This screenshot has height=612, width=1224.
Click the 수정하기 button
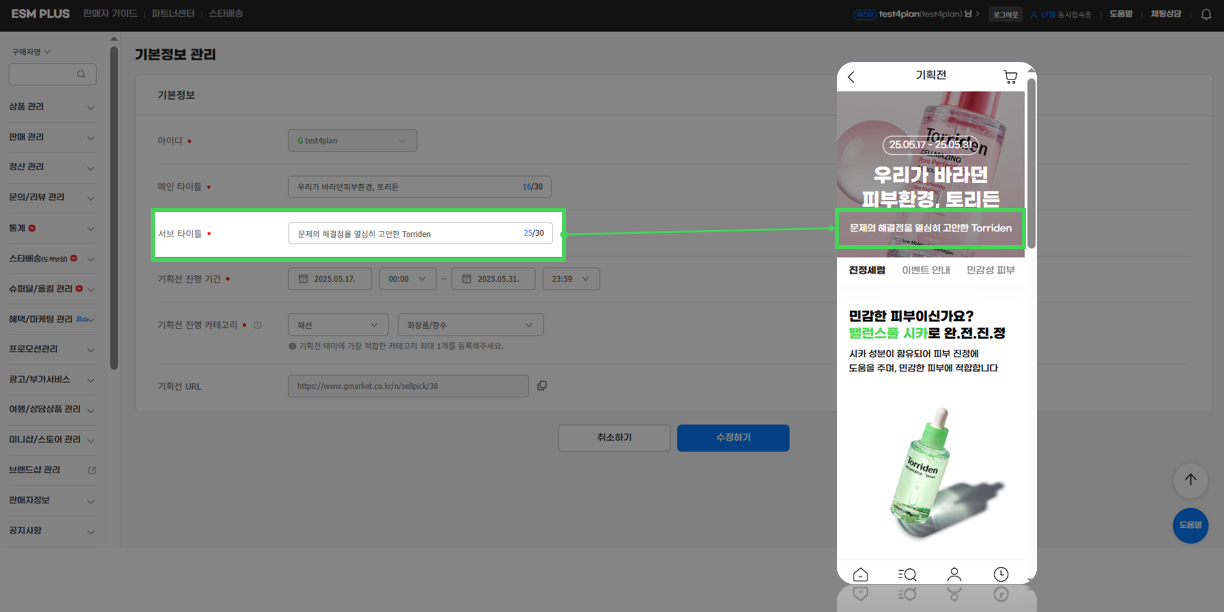pos(733,438)
